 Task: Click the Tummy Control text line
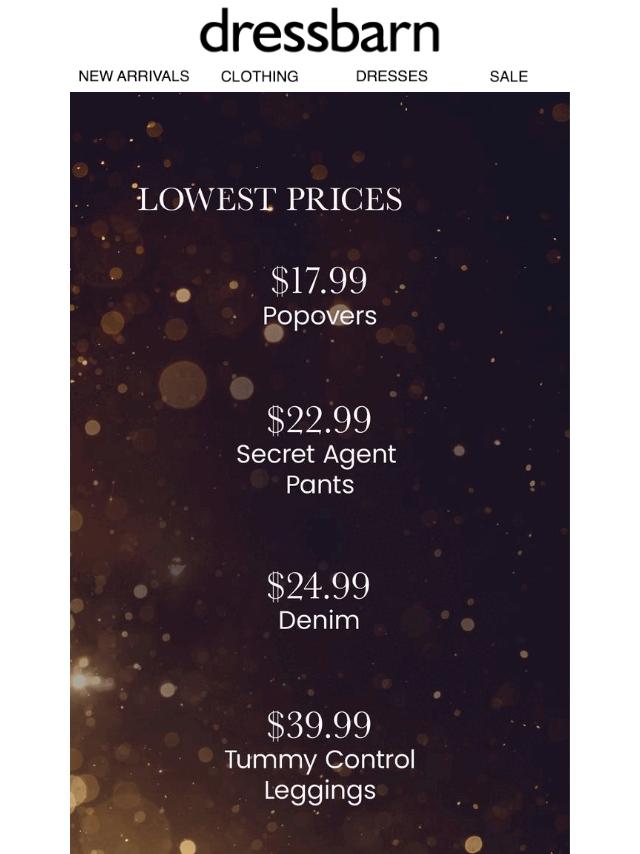point(320,759)
